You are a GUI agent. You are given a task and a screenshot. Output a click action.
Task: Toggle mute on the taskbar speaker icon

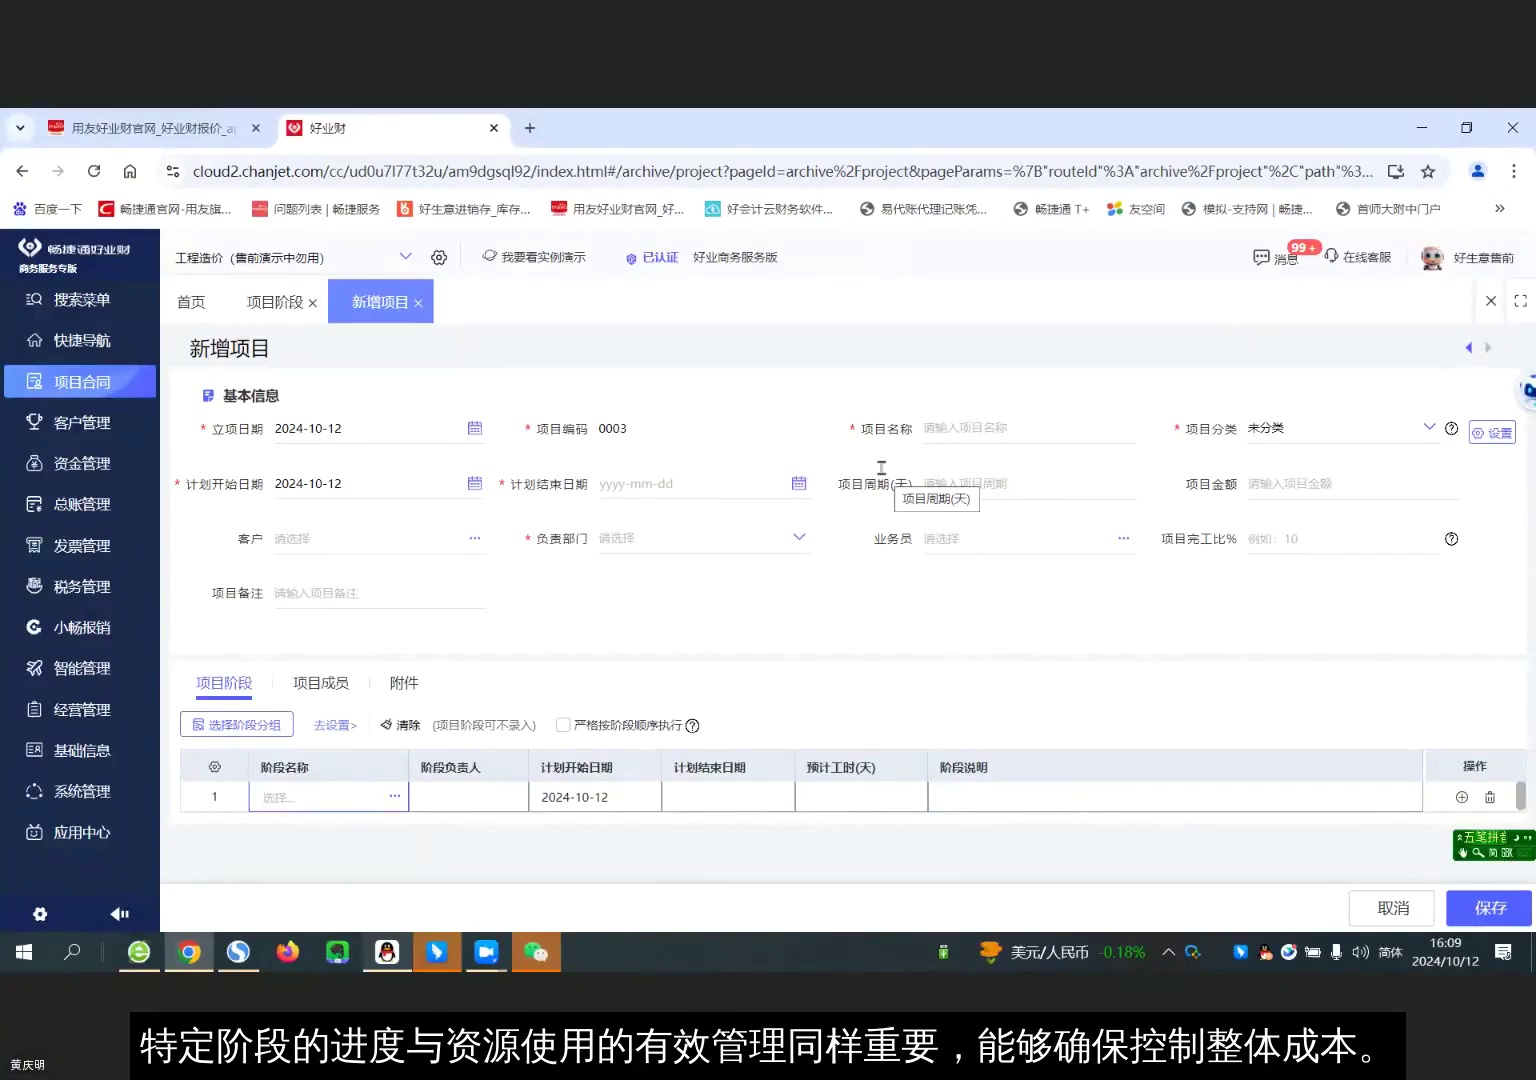[x=1359, y=952]
